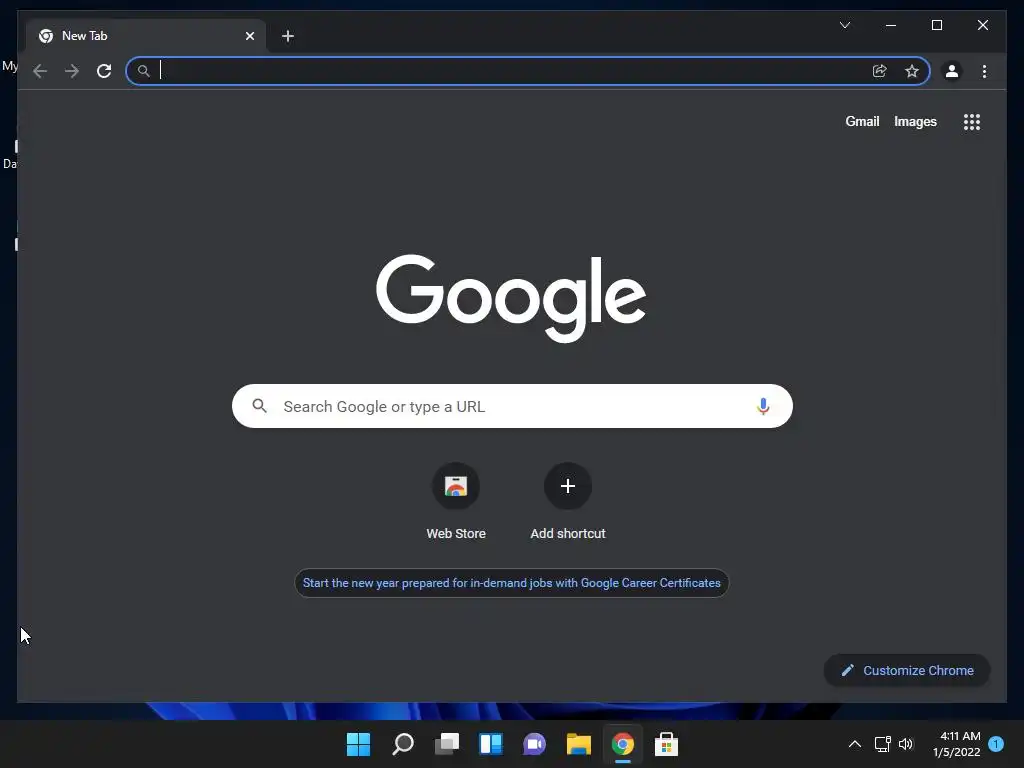
Task: Click the network tray icon
Action: pyautogui.click(x=882, y=744)
